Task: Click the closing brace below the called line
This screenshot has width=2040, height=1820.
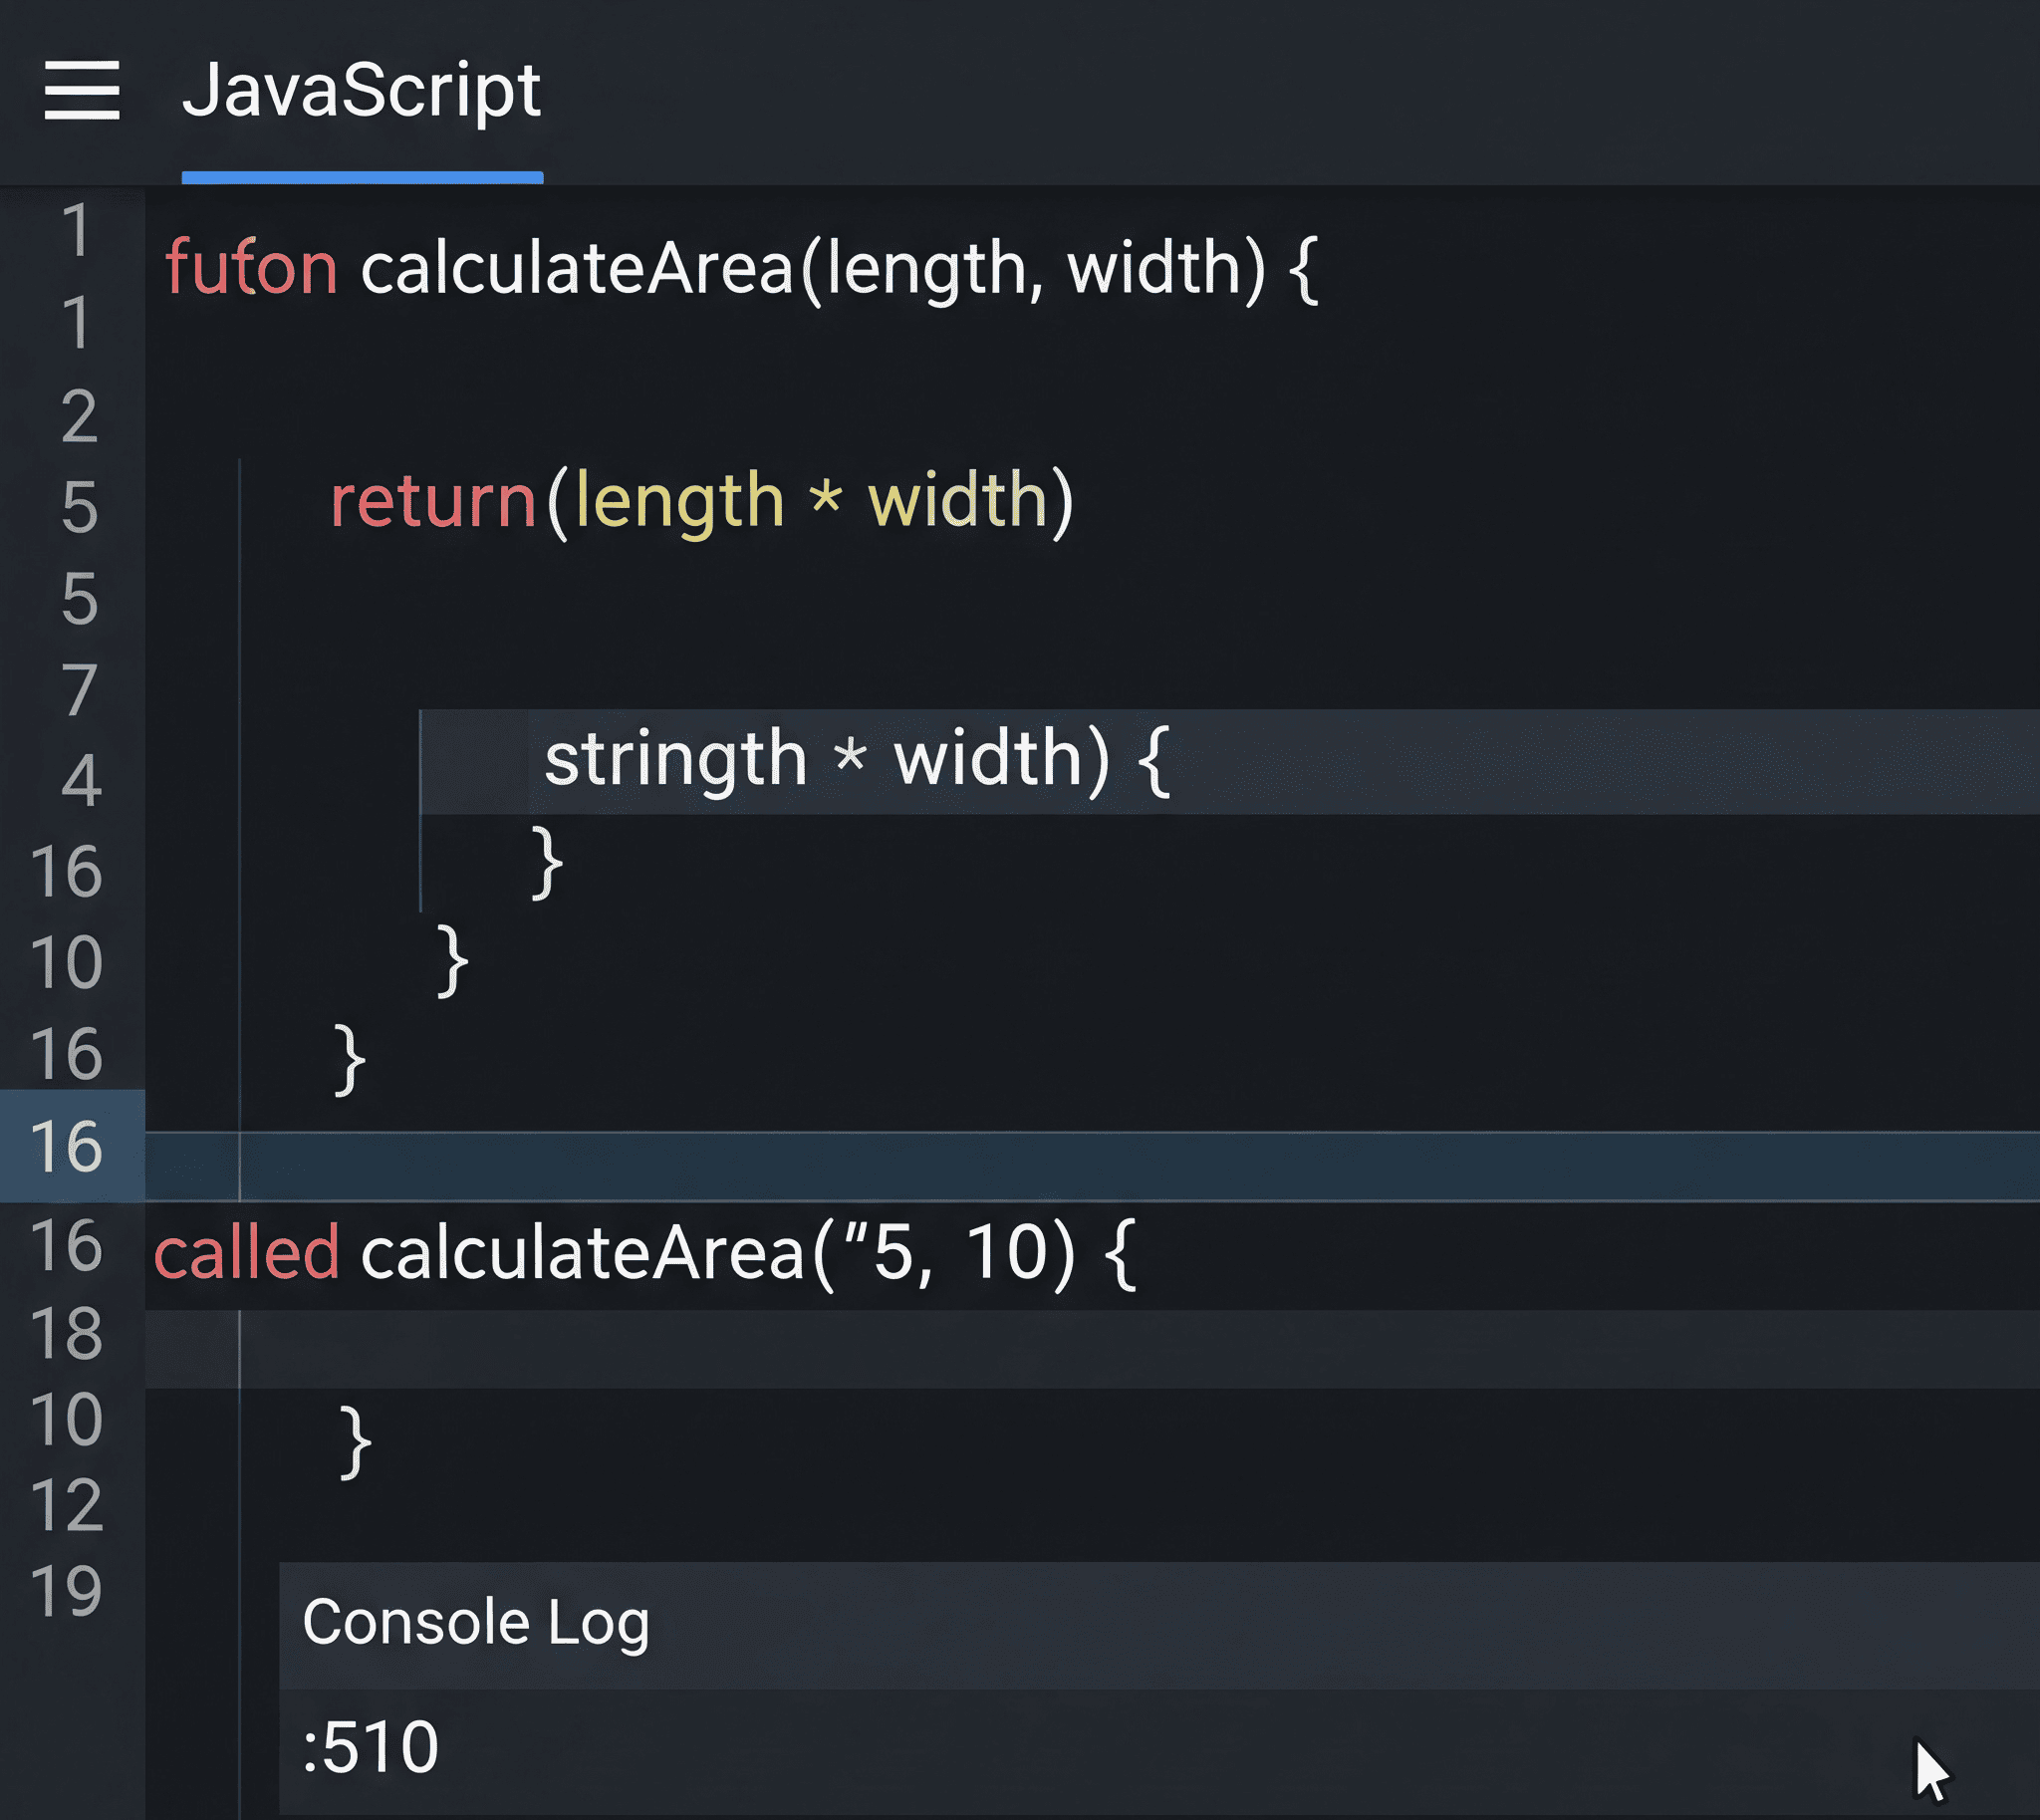Action: click(x=355, y=1443)
